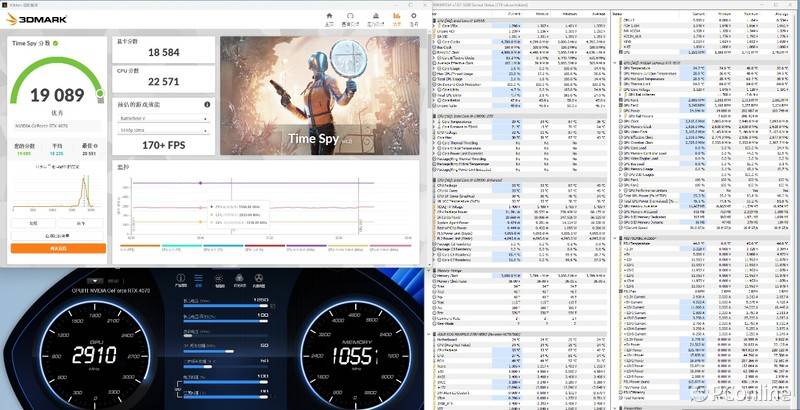Click the info icon in game performance panel
This screenshot has width=800, height=410.
(208, 104)
